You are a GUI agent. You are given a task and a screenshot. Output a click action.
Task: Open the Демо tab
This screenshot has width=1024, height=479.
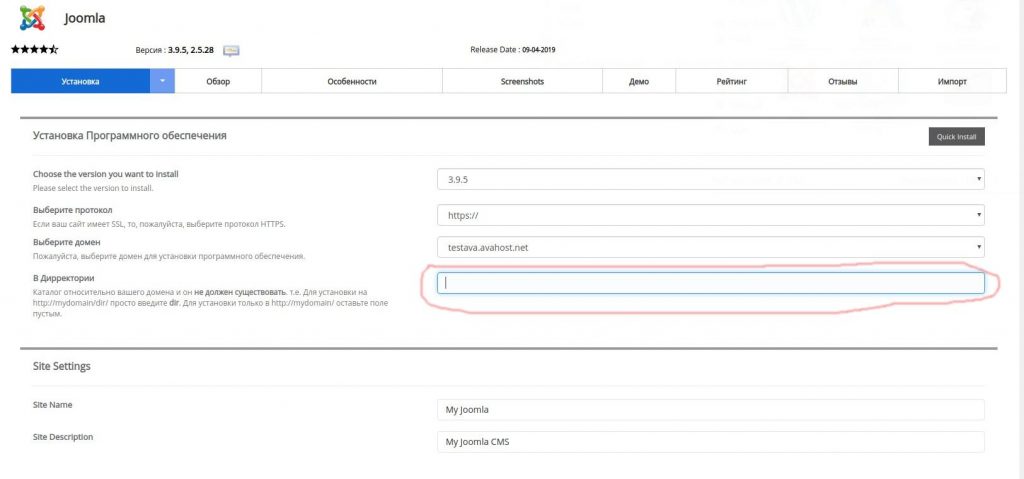click(x=639, y=82)
